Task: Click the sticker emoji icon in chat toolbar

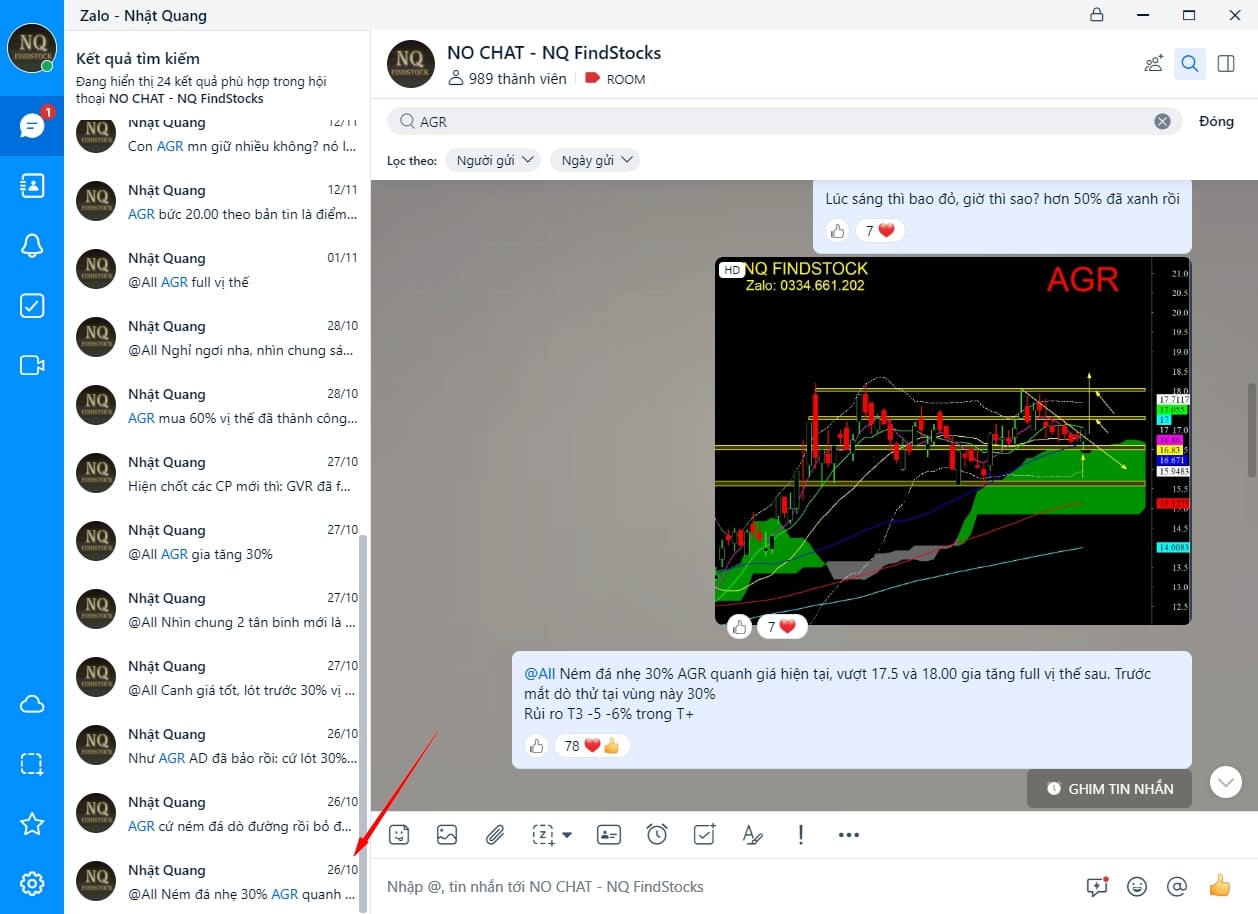Action: [400, 834]
